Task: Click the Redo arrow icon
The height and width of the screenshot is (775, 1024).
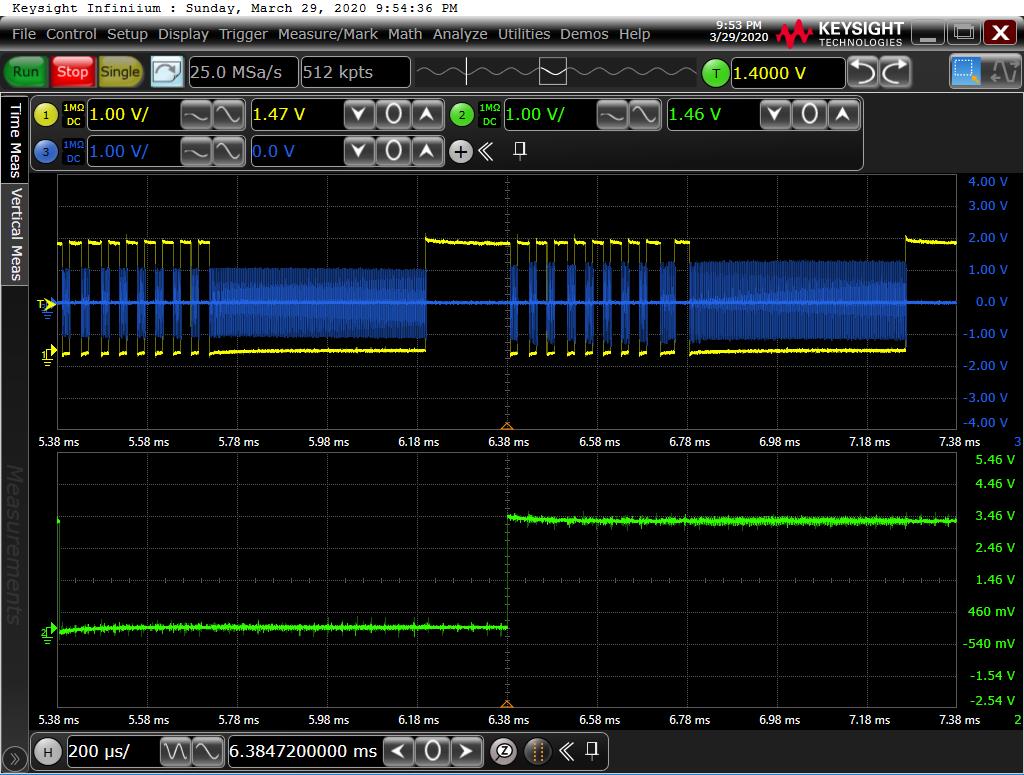Action: 895,72
